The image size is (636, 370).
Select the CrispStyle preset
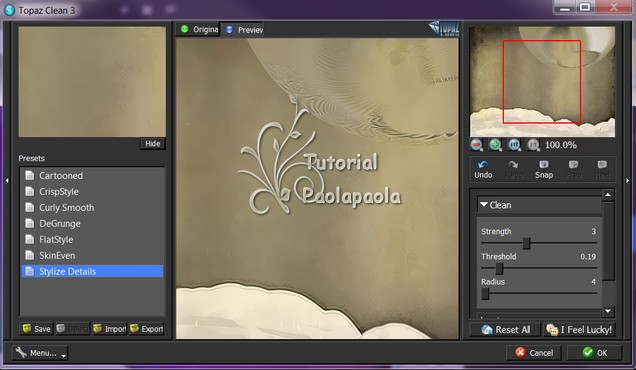coord(92,191)
